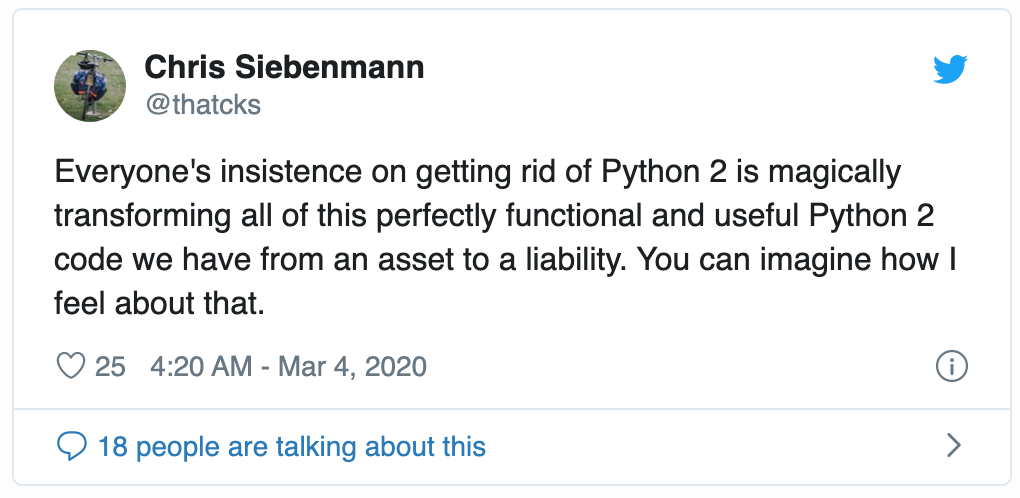Open the 4:20 AM time link

[x=200, y=366]
